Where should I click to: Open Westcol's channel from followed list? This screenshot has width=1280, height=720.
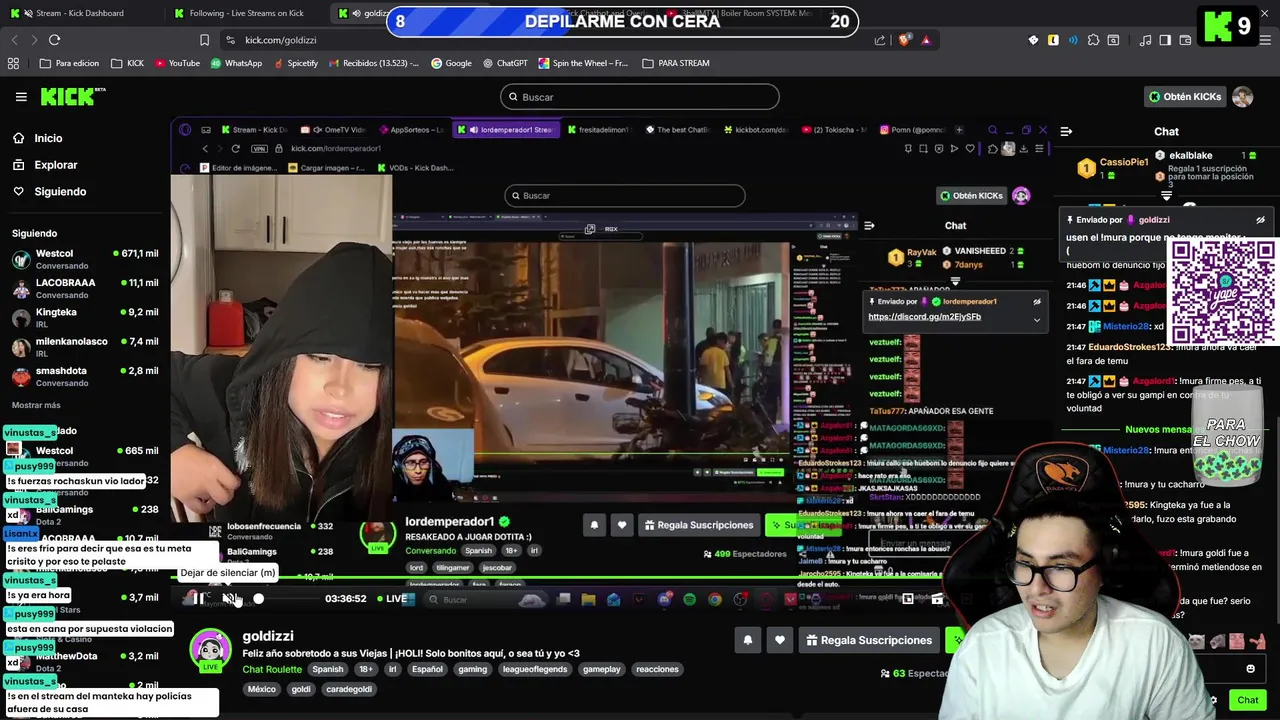tap(85, 259)
